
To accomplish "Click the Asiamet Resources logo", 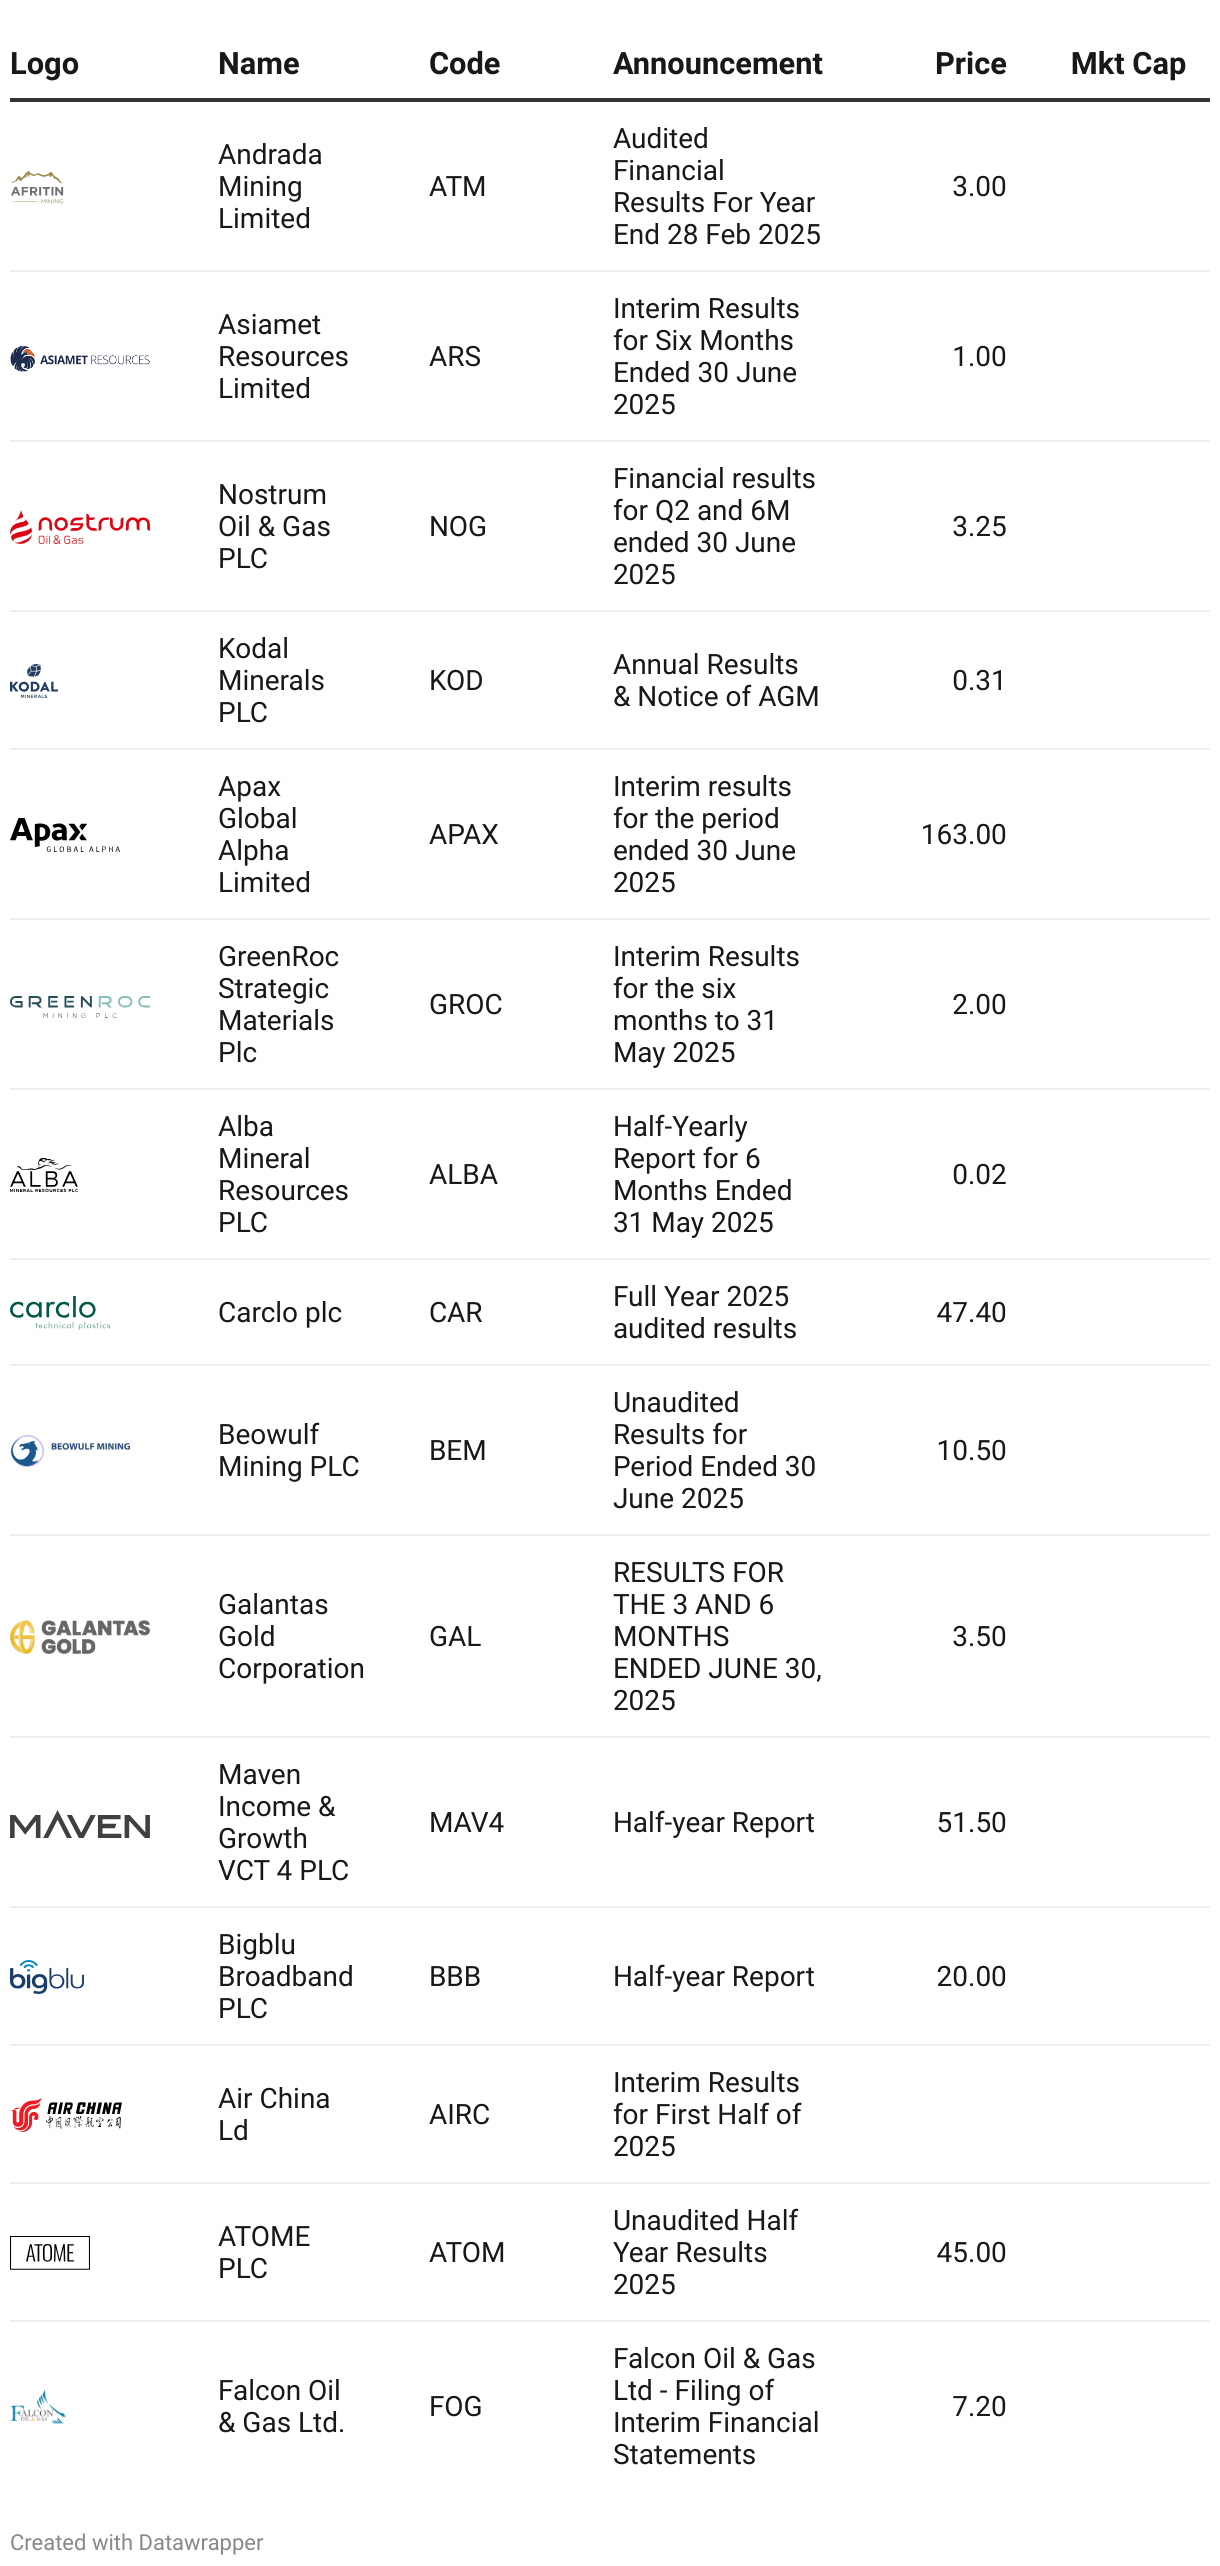I will [80, 358].
